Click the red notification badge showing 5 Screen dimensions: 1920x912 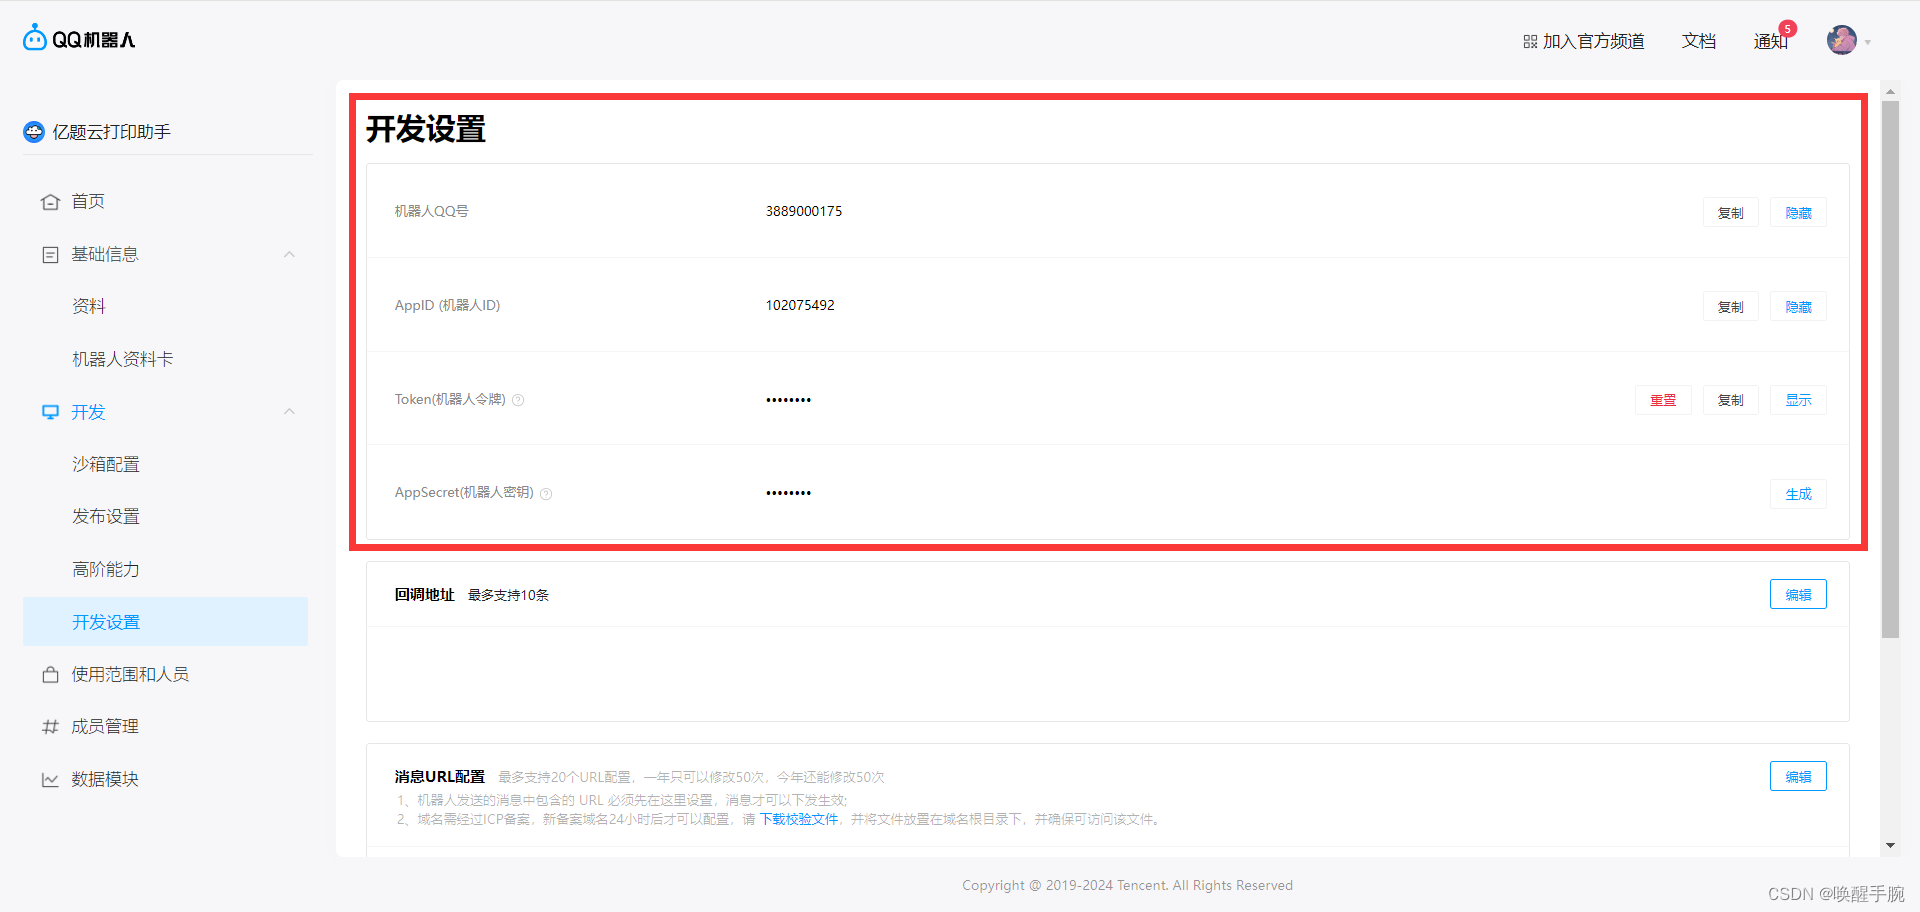[1788, 29]
